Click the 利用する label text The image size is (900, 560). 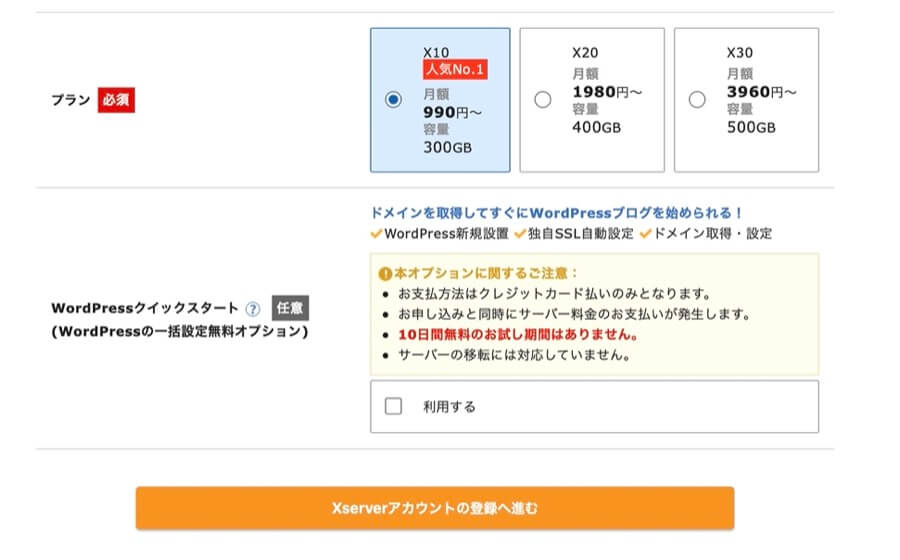pos(449,407)
